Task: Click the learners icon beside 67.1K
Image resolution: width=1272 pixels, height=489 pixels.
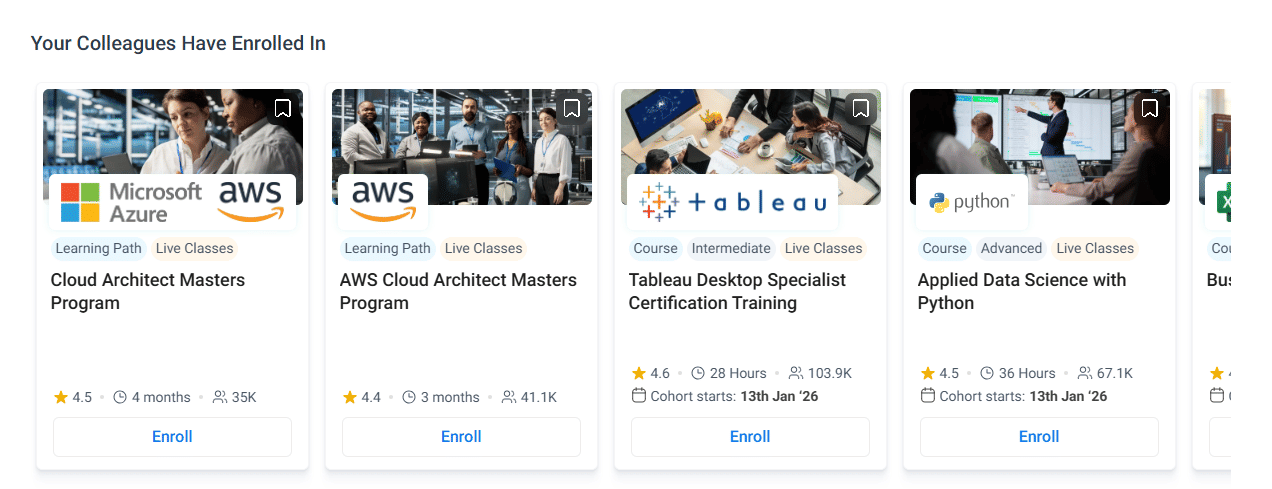Action: (x=1085, y=373)
